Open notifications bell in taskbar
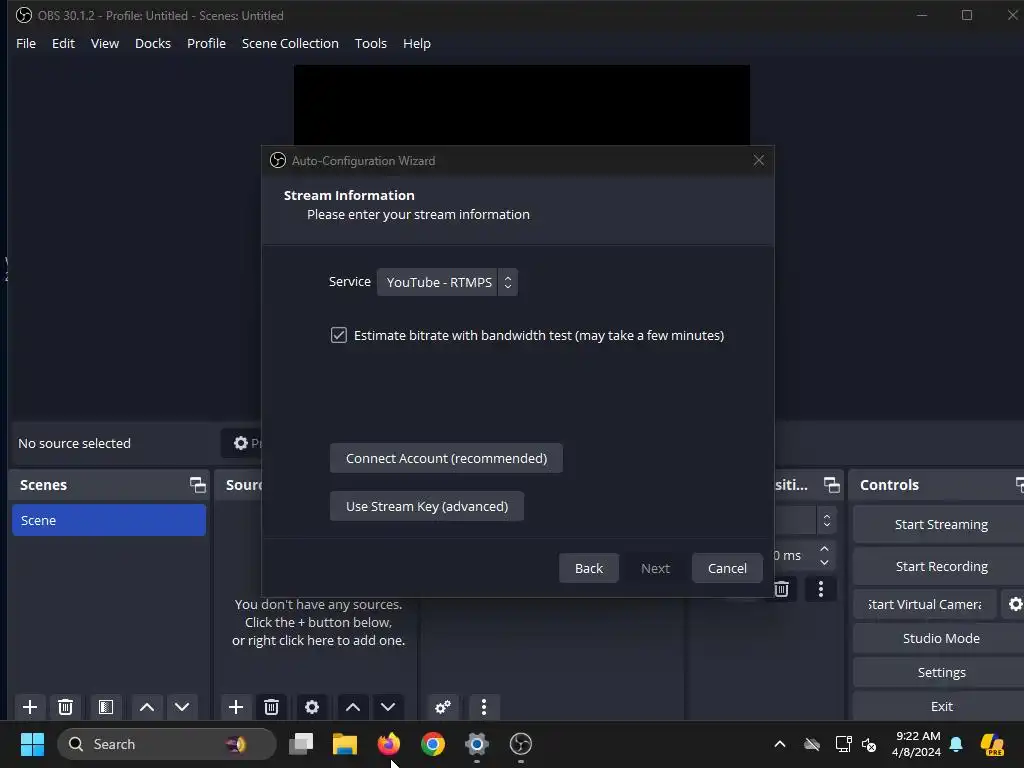The image size is (1024, 768). [956, 744]
